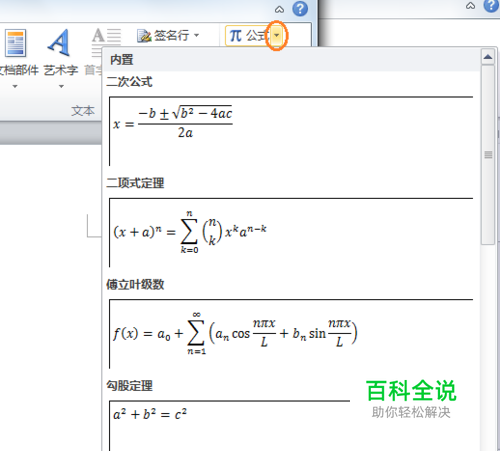
Task: Open the 文档部件 dropdown arrow
Action: [15, 86]
